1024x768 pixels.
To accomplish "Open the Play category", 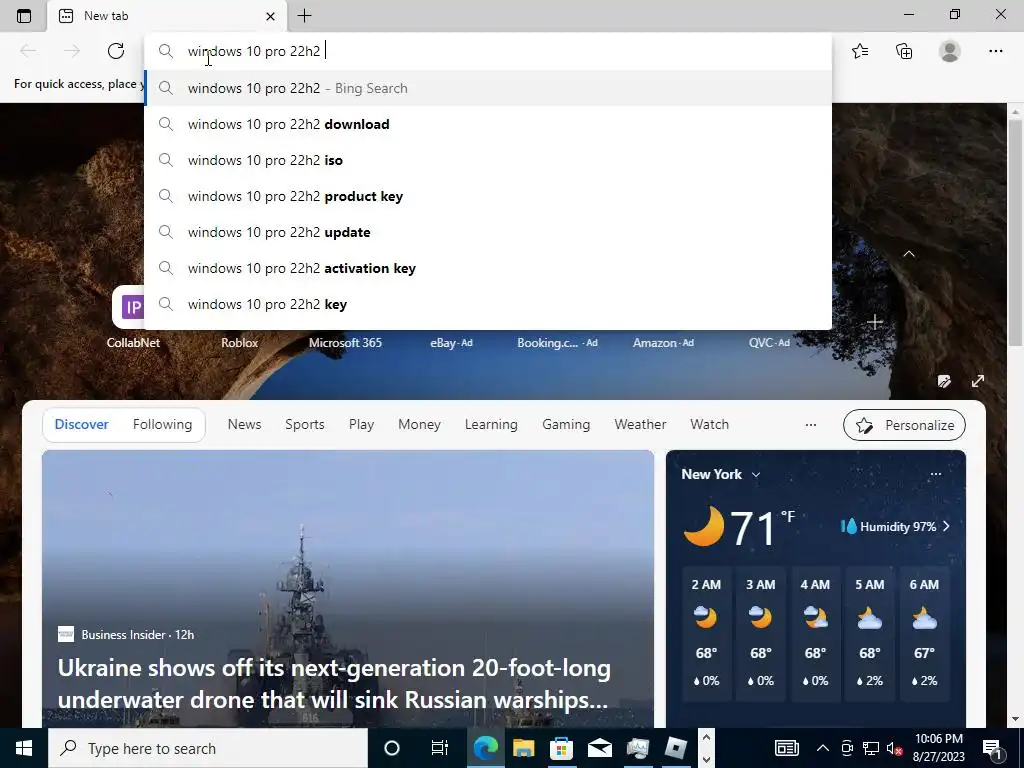I will (x=361, y=424).
